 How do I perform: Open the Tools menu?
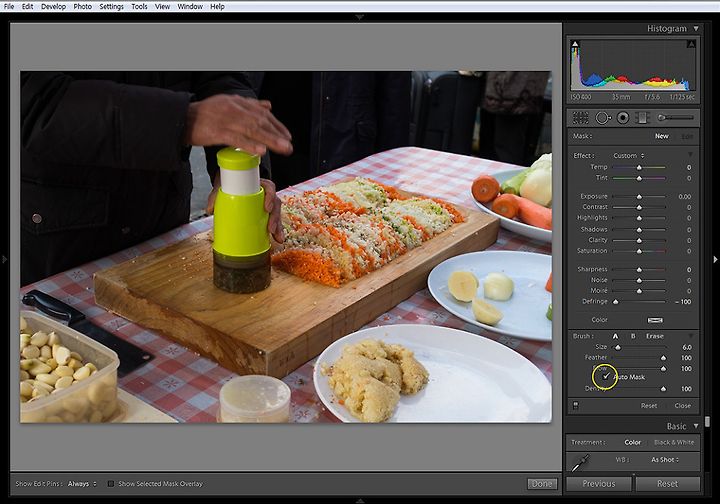point(139,6)
